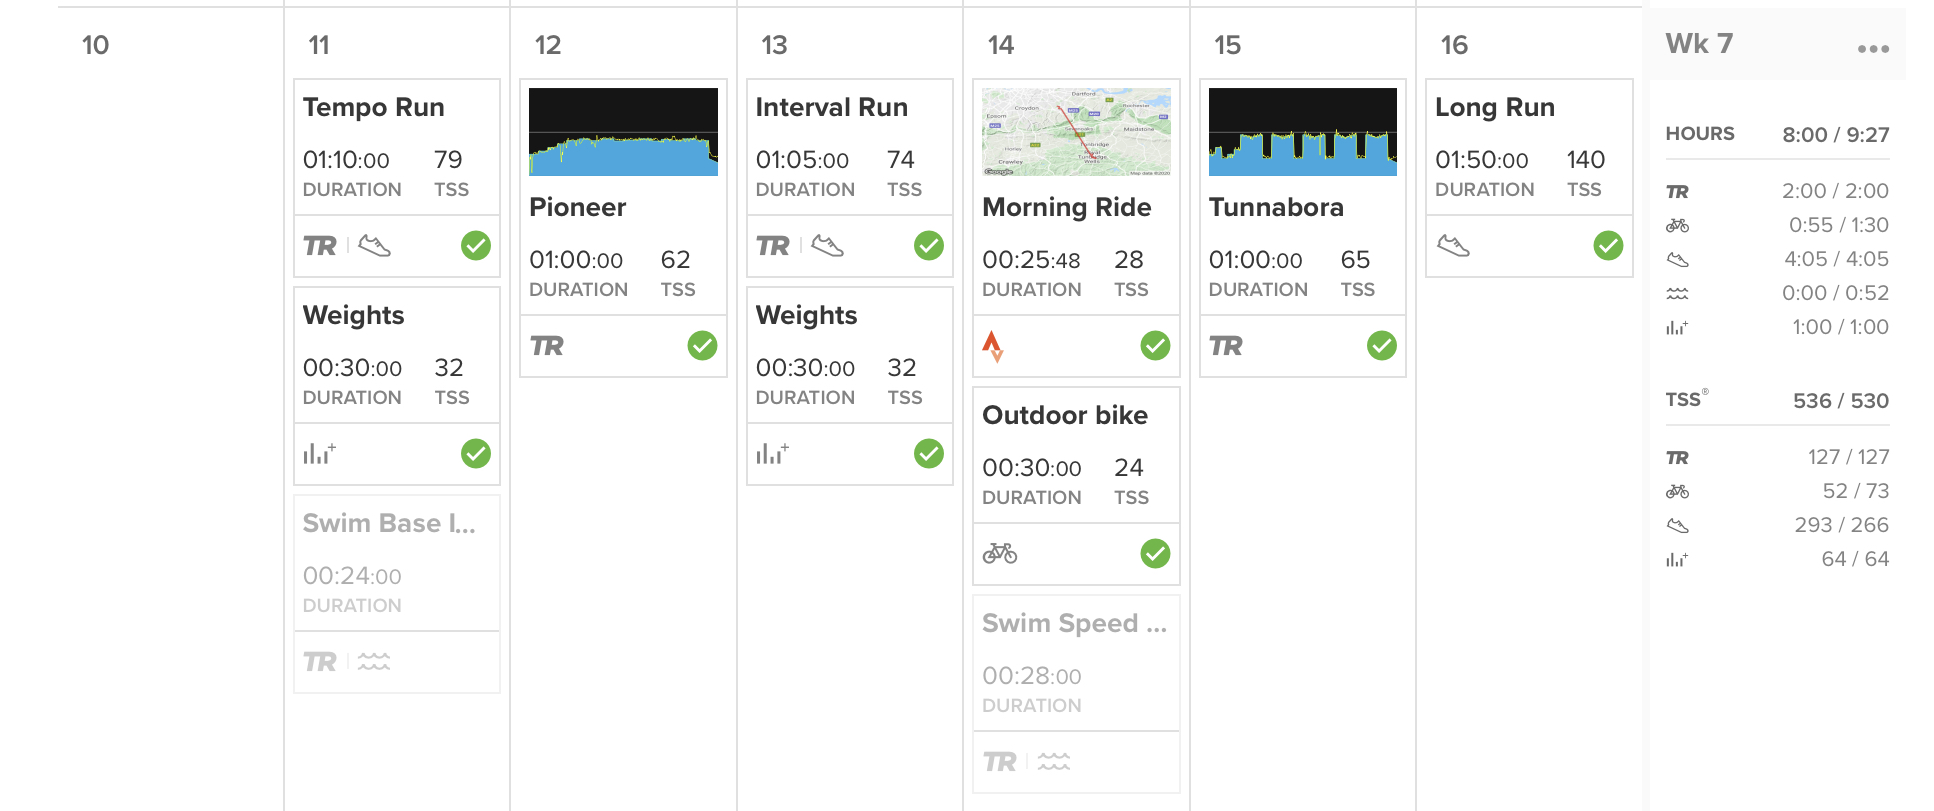
Task: Click swim waves icon on Swim Base card
Action: [374, 661]
